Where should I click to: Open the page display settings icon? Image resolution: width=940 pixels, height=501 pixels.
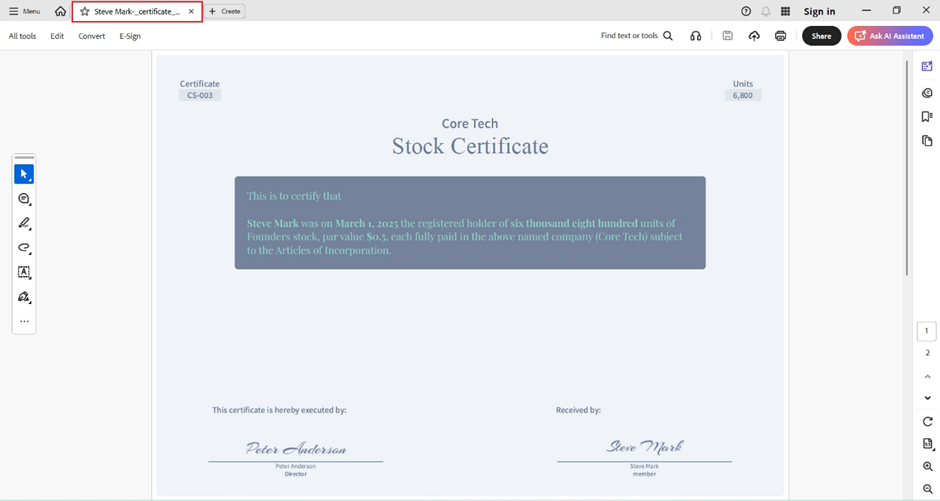click(927, 444)
